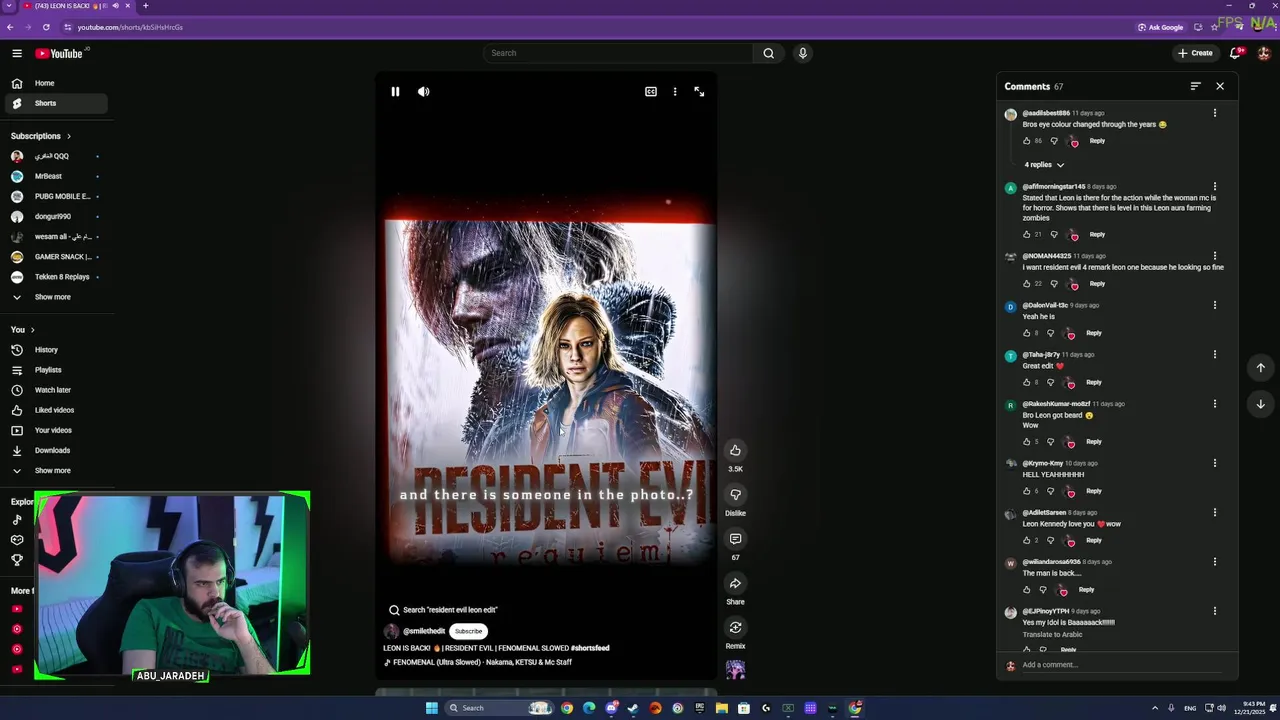
Task: Click the sound thumbnail below Remix
Action: tap(735, 670)
